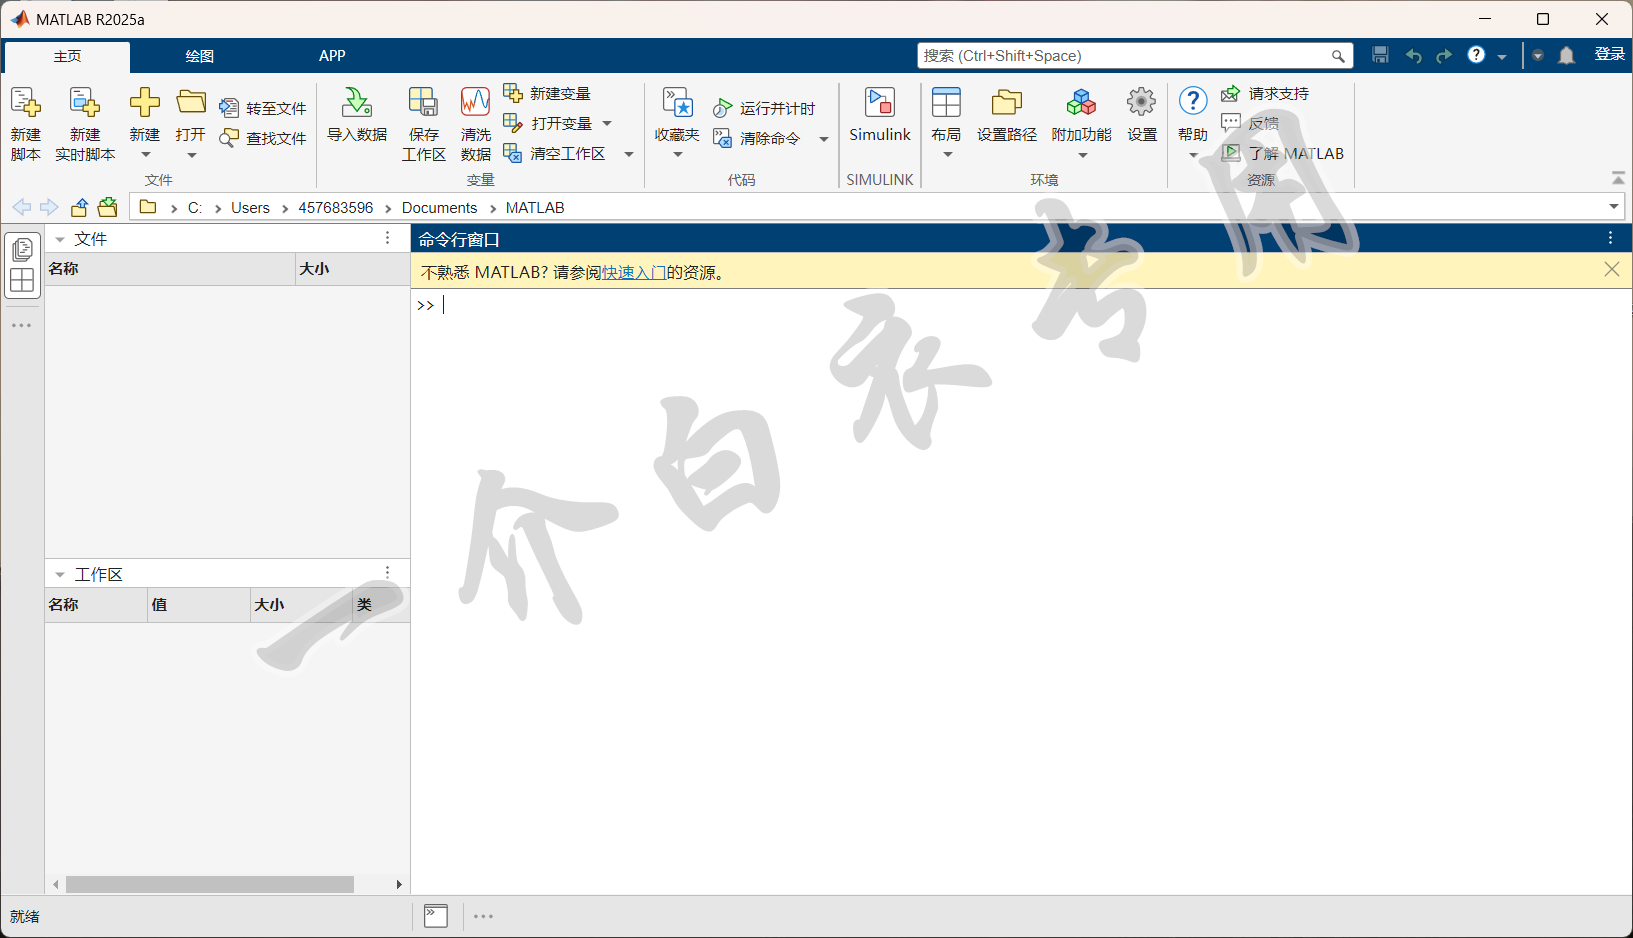Click 清空工作区 (Clear Workspace)

pos(554,153)
